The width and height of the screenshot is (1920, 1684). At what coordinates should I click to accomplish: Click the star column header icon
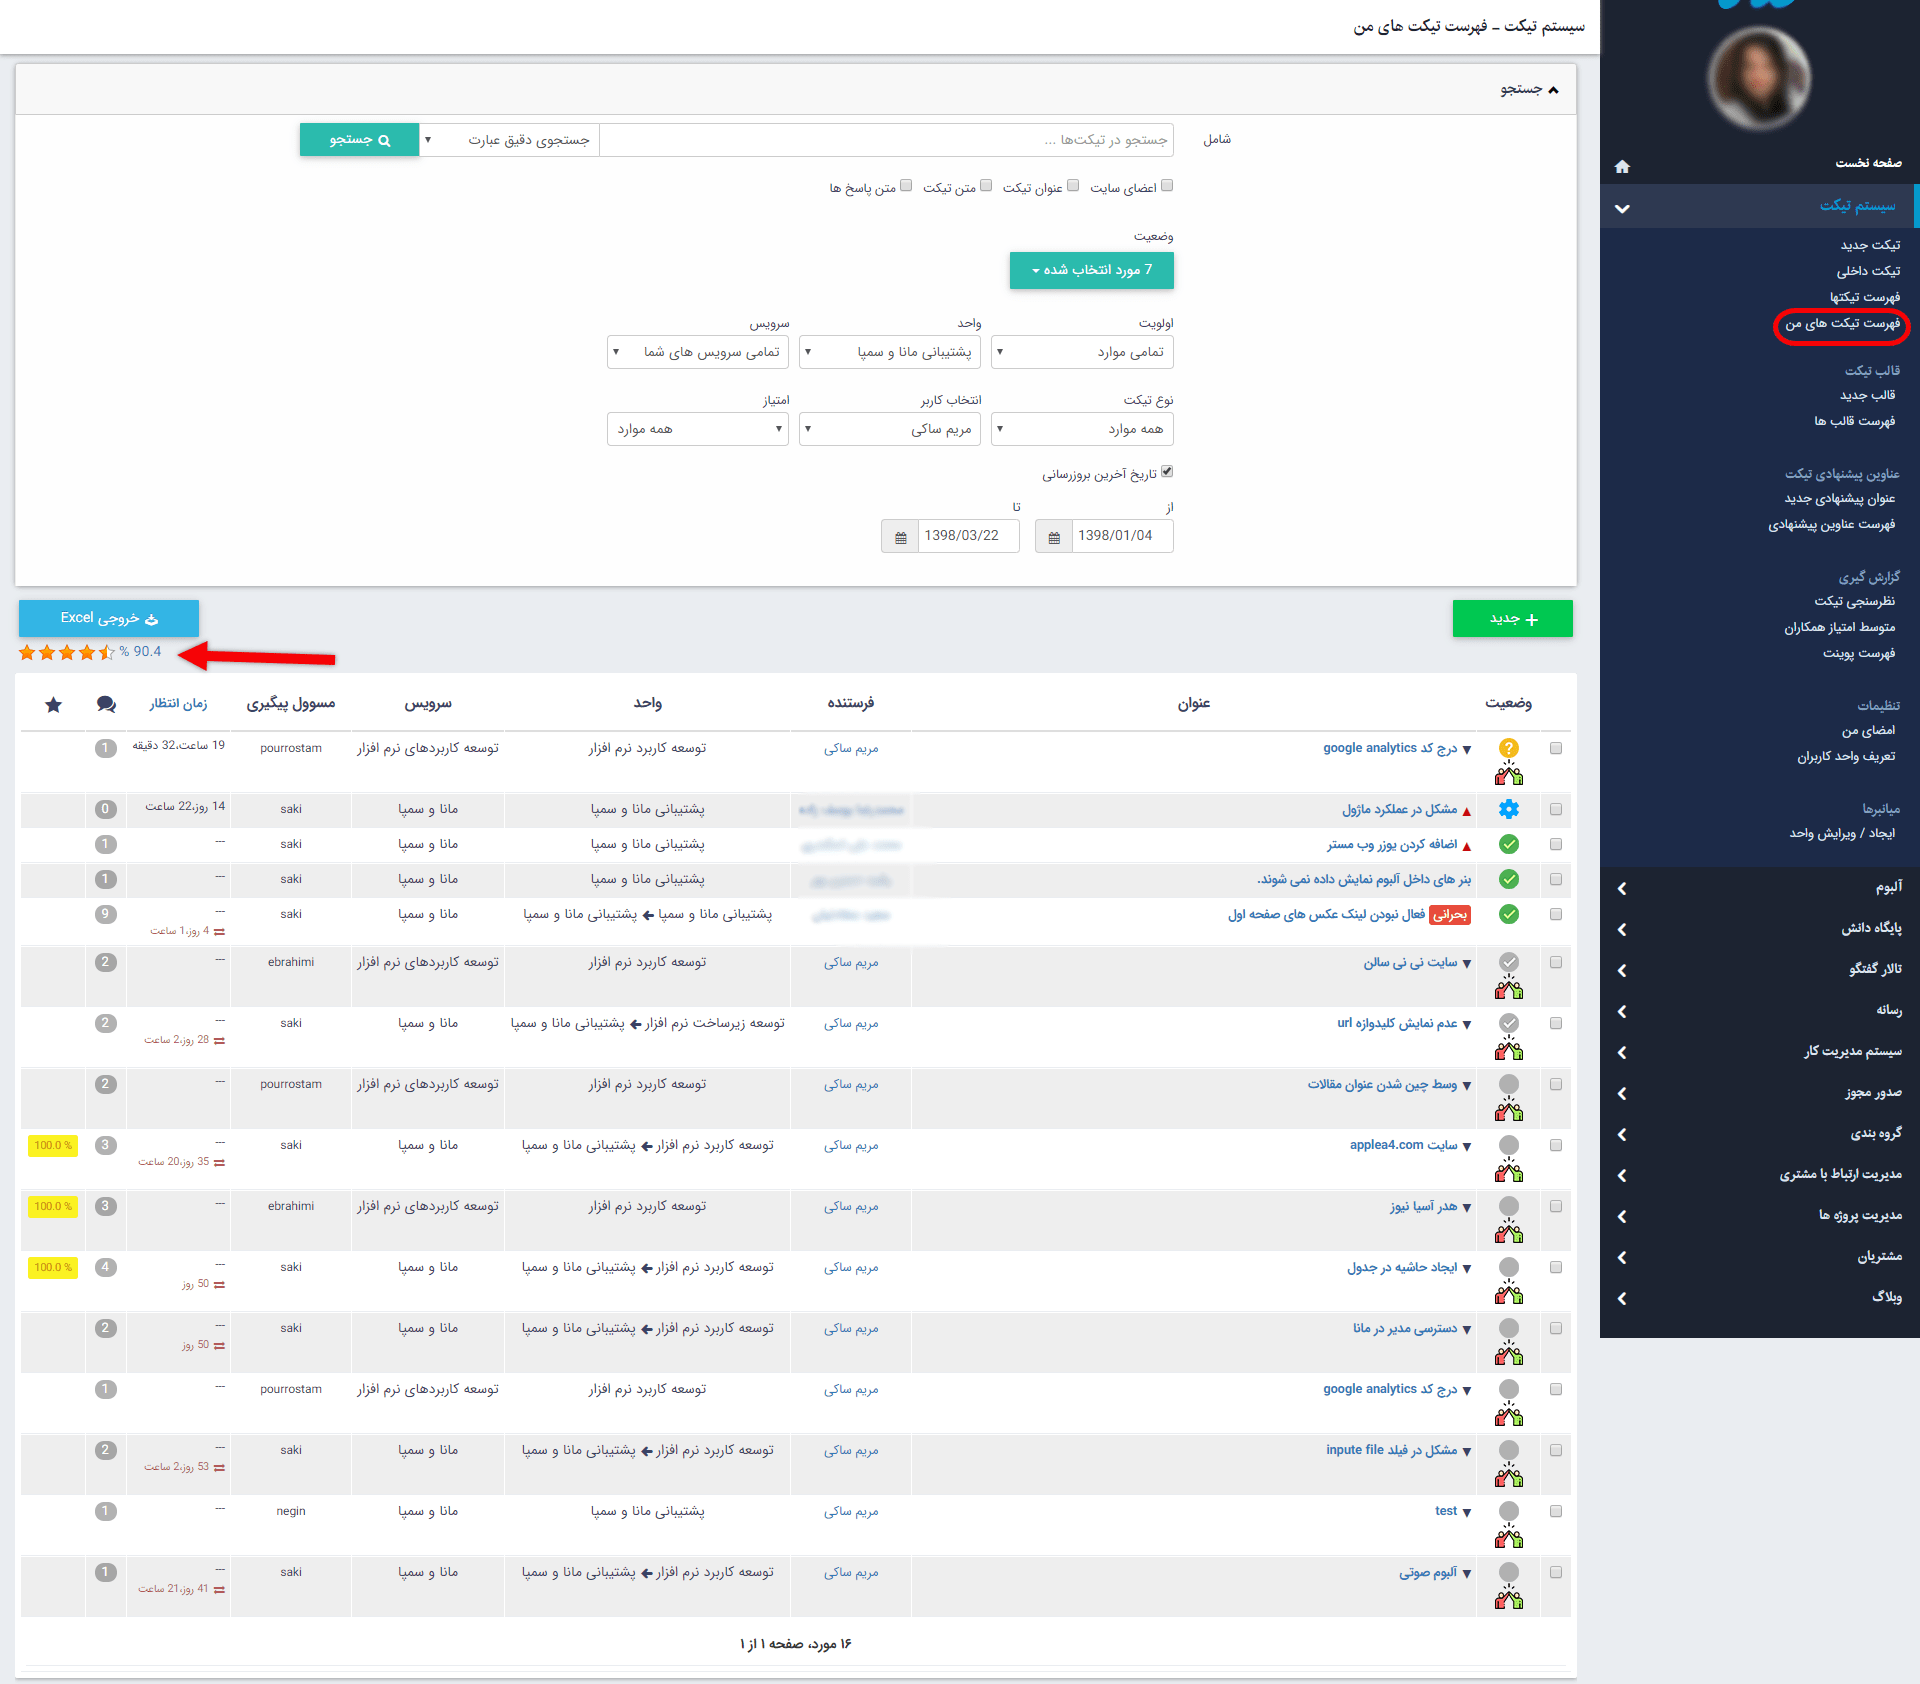[54, 704]
